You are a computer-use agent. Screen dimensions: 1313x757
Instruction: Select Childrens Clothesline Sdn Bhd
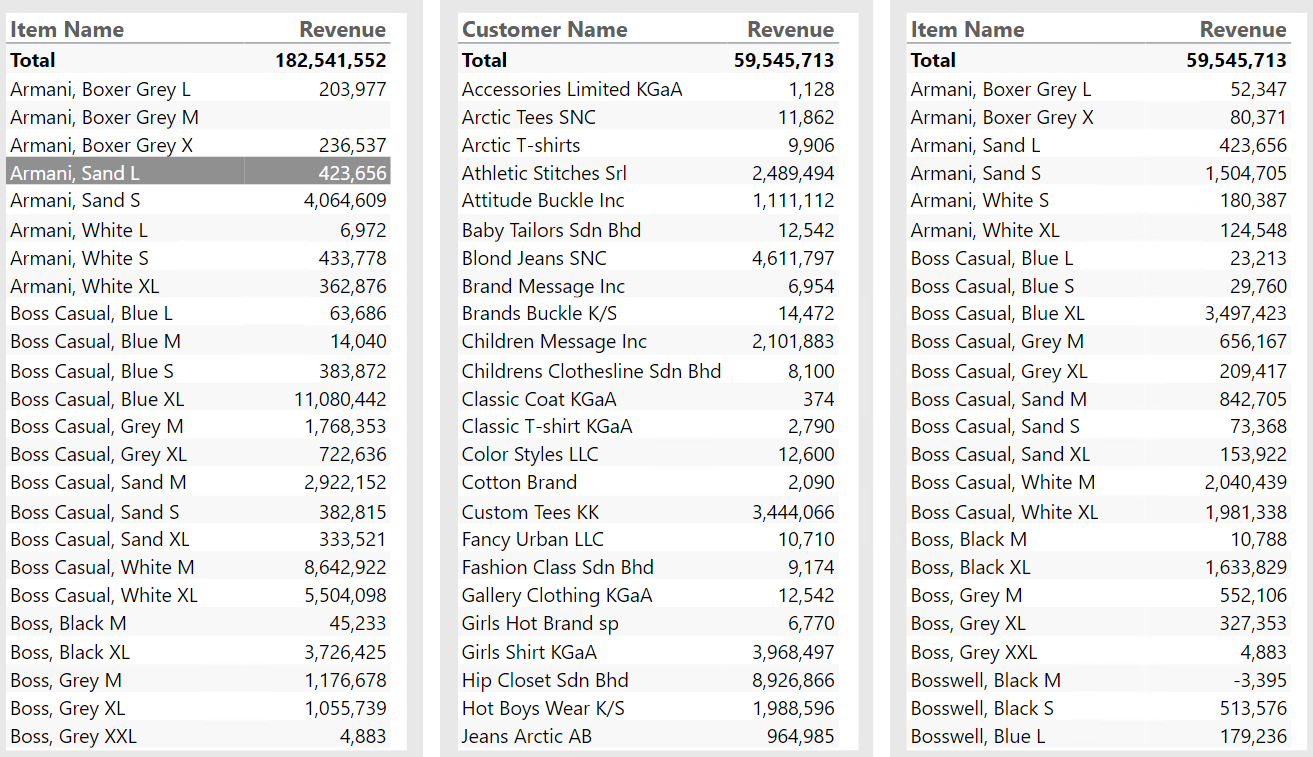coord(591,371)
